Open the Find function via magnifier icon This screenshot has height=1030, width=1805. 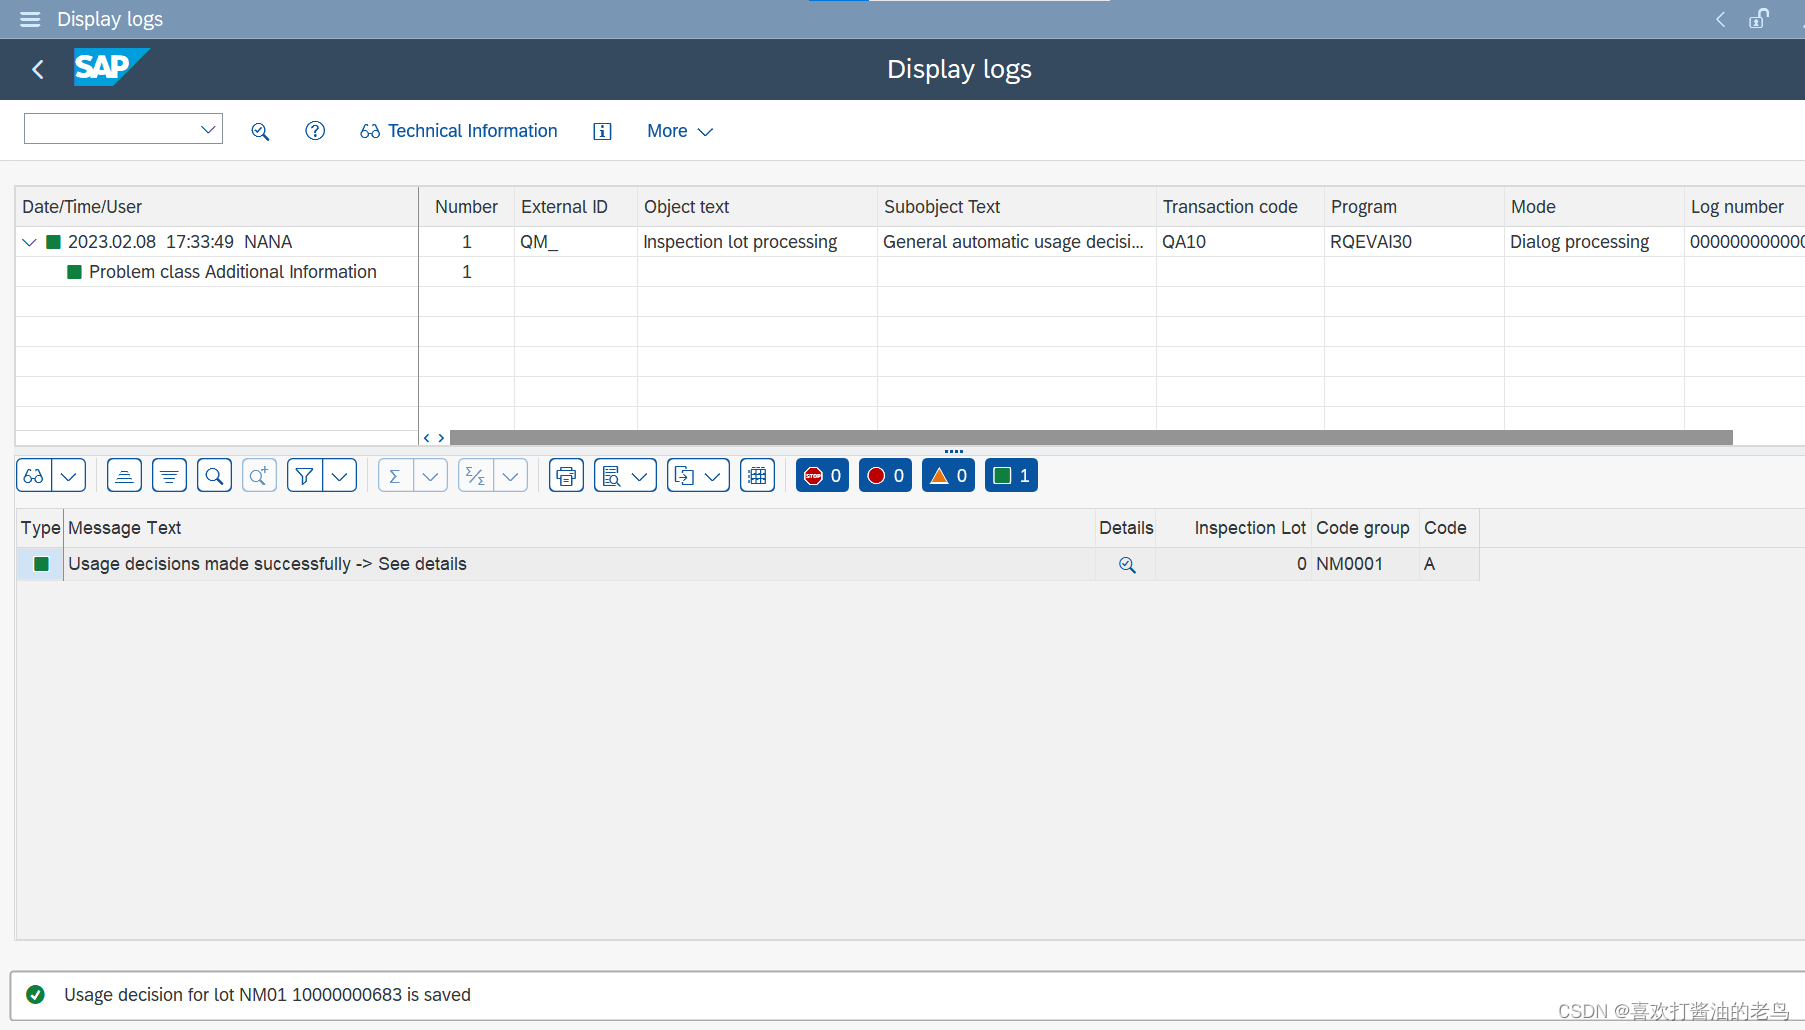click(x=214, y=475)
